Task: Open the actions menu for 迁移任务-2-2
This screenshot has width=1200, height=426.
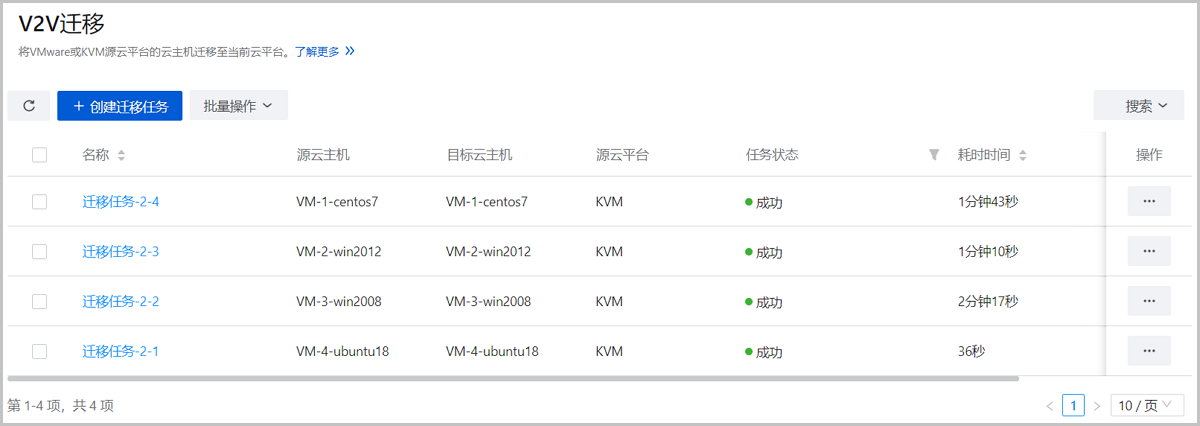Action: (1149, 301)
